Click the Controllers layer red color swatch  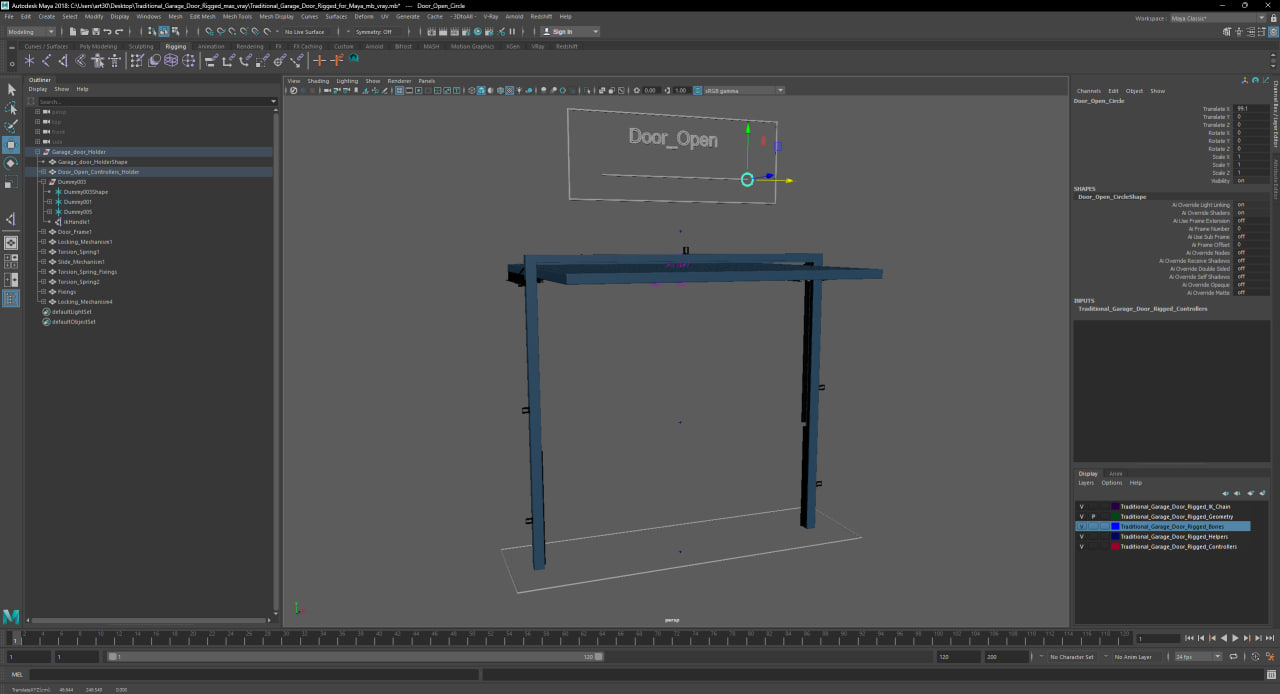[1115, 547]
